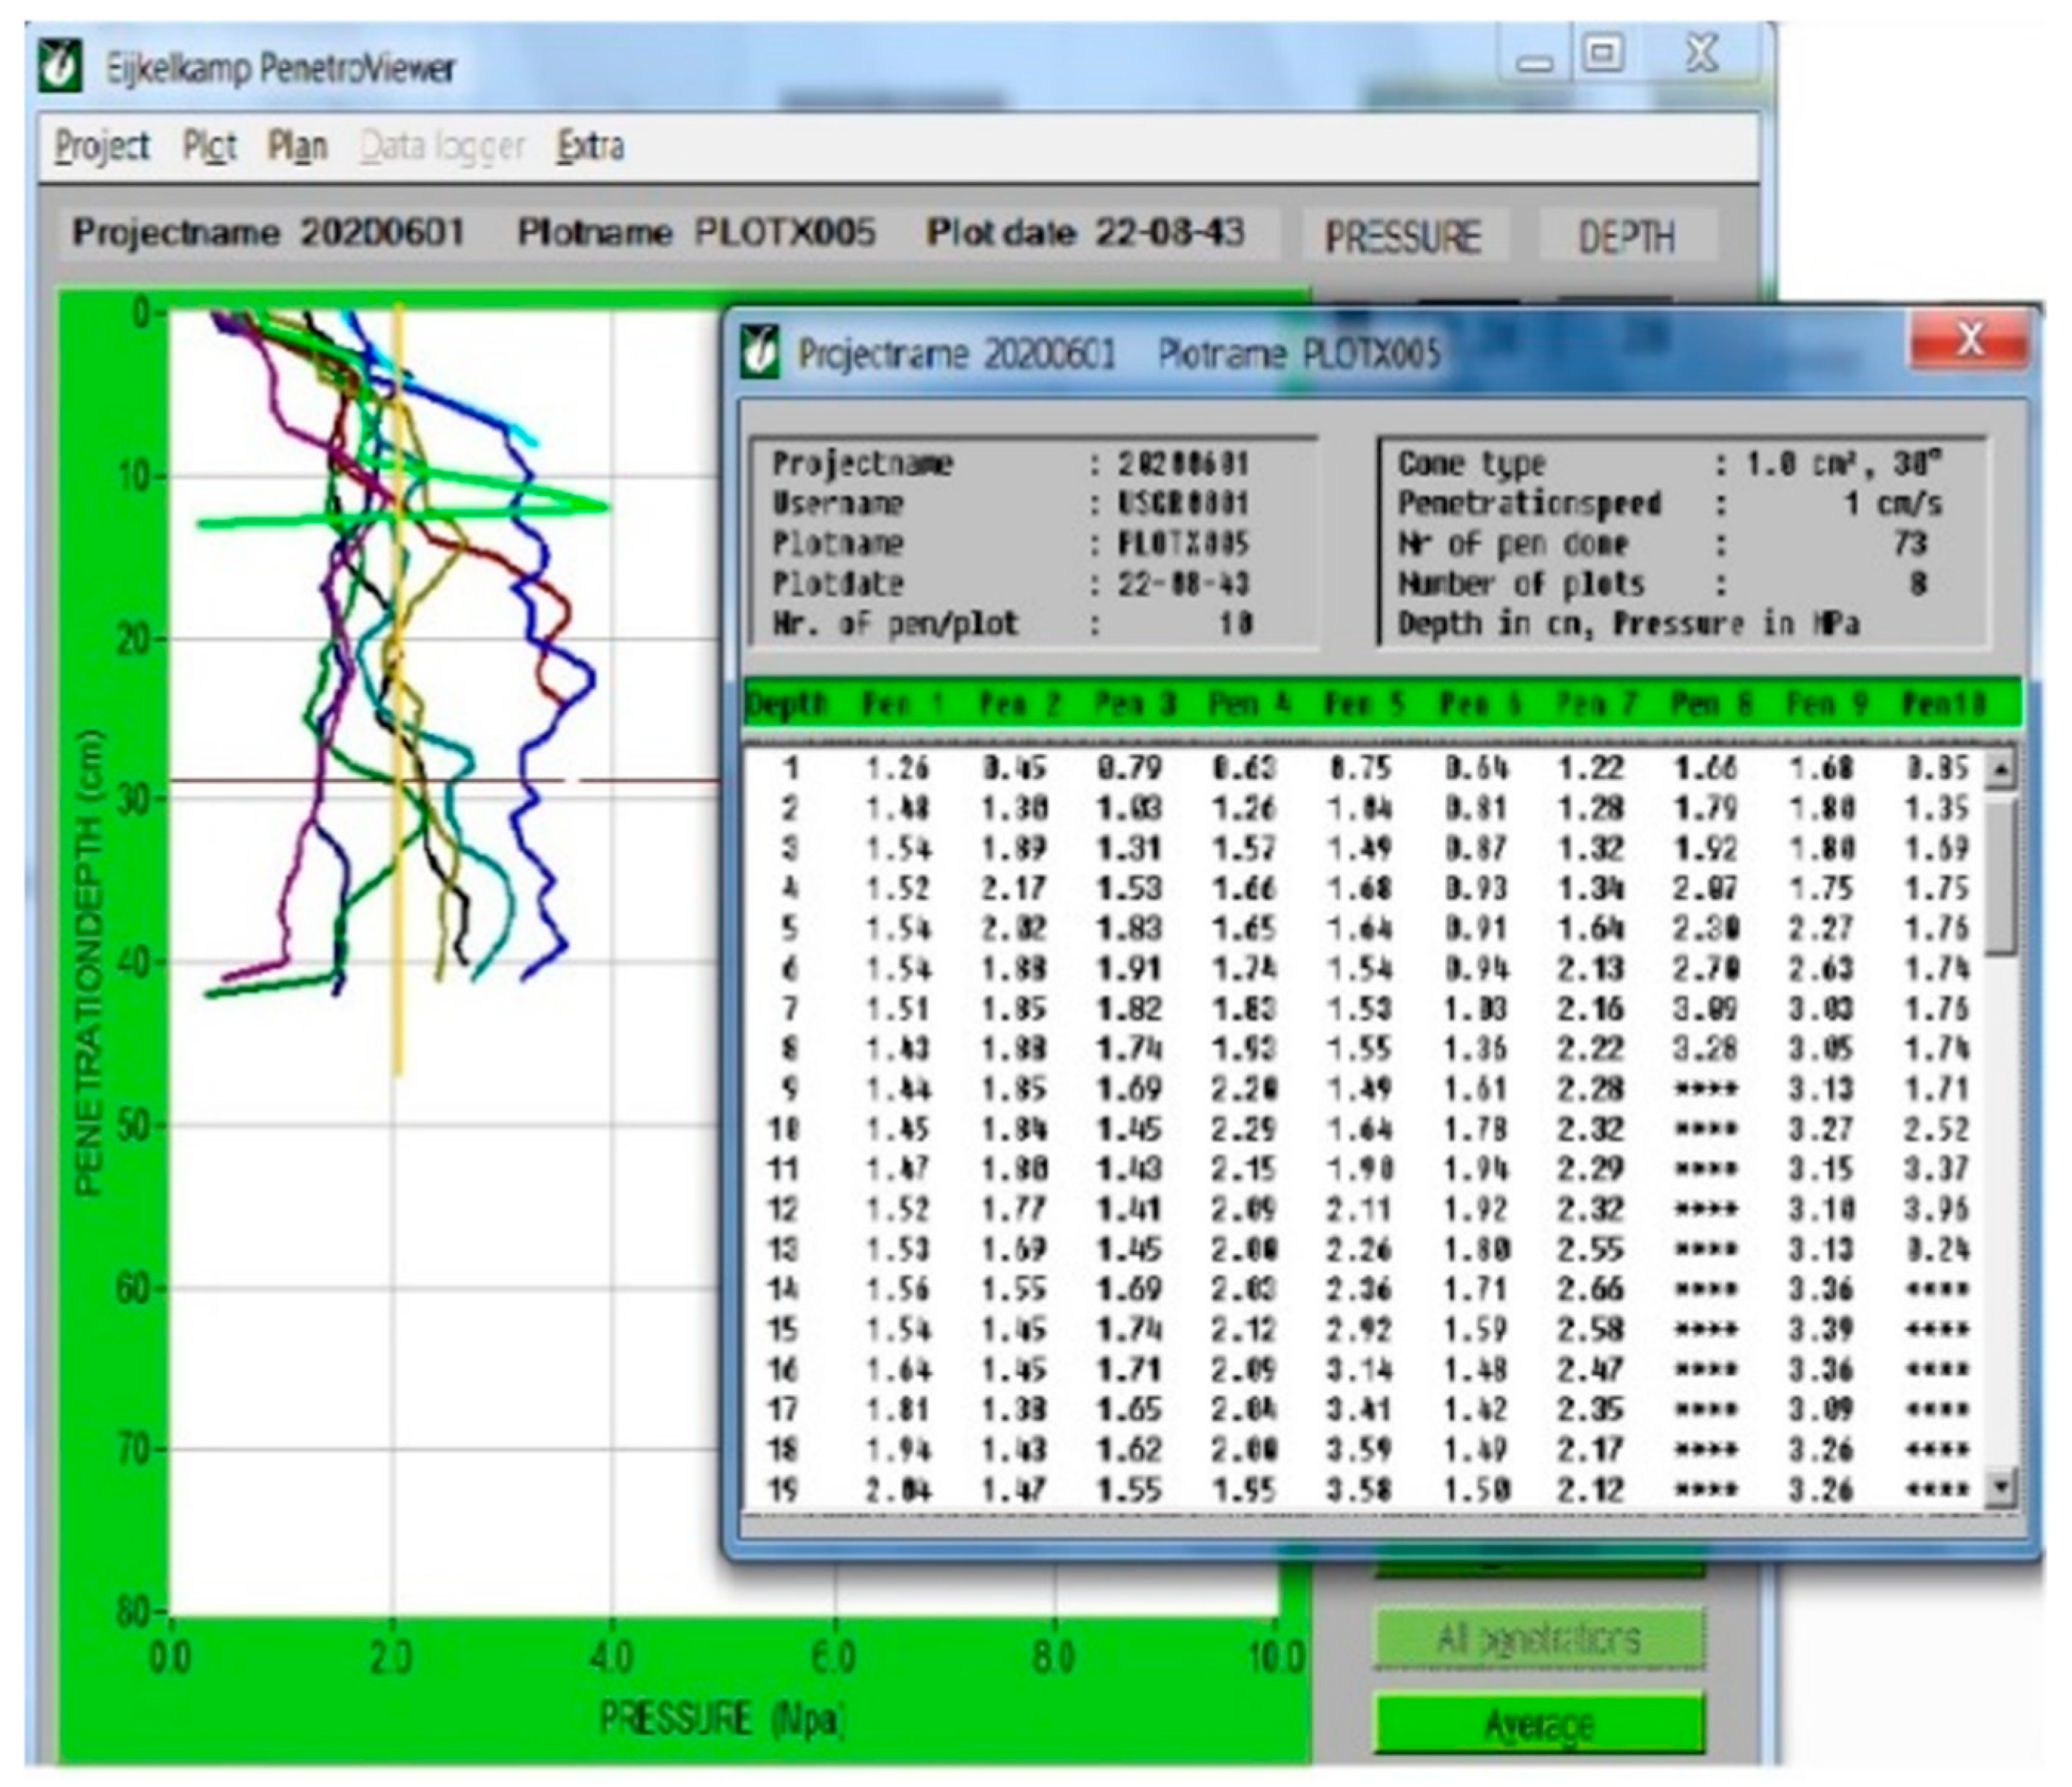Click the data window's title bar icon
The height and width of the screenshot is (1787, 2072).
tap(762, 352)
